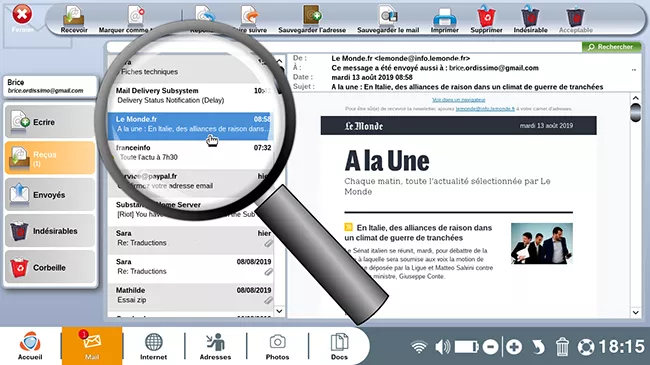Go to Accueil home screen
This screenshot has height=365, width=650.
[x=30, y=346]
